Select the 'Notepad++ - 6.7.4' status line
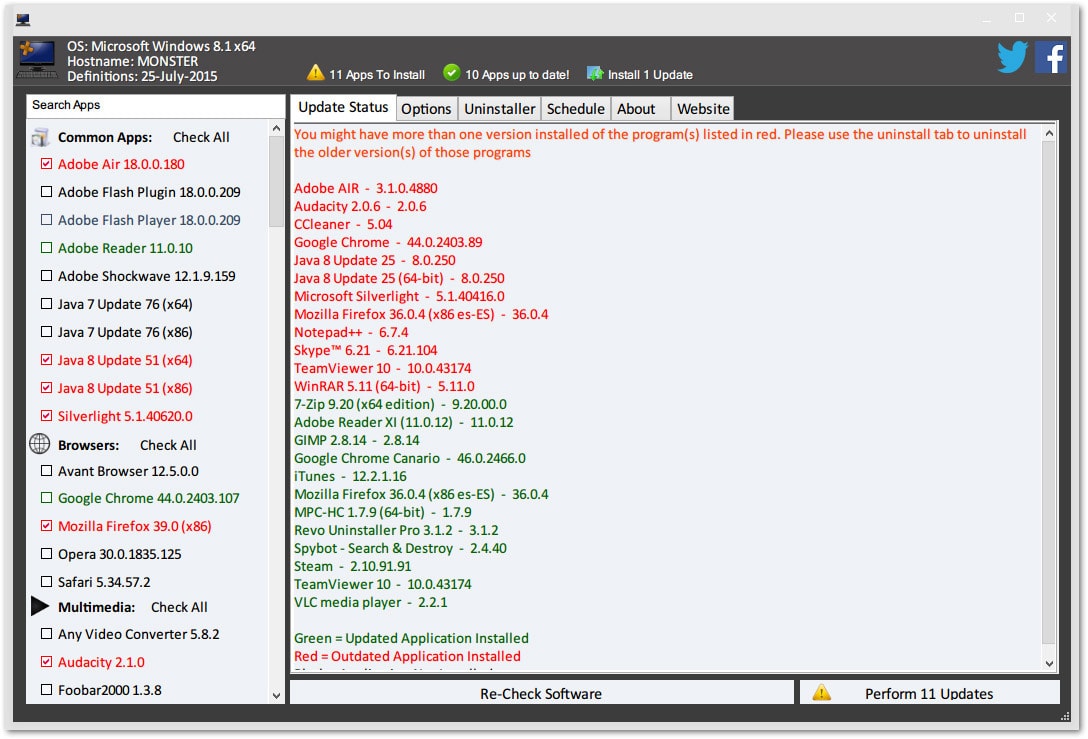This screenshot has width=1088, height=739. tap(351, 332)
